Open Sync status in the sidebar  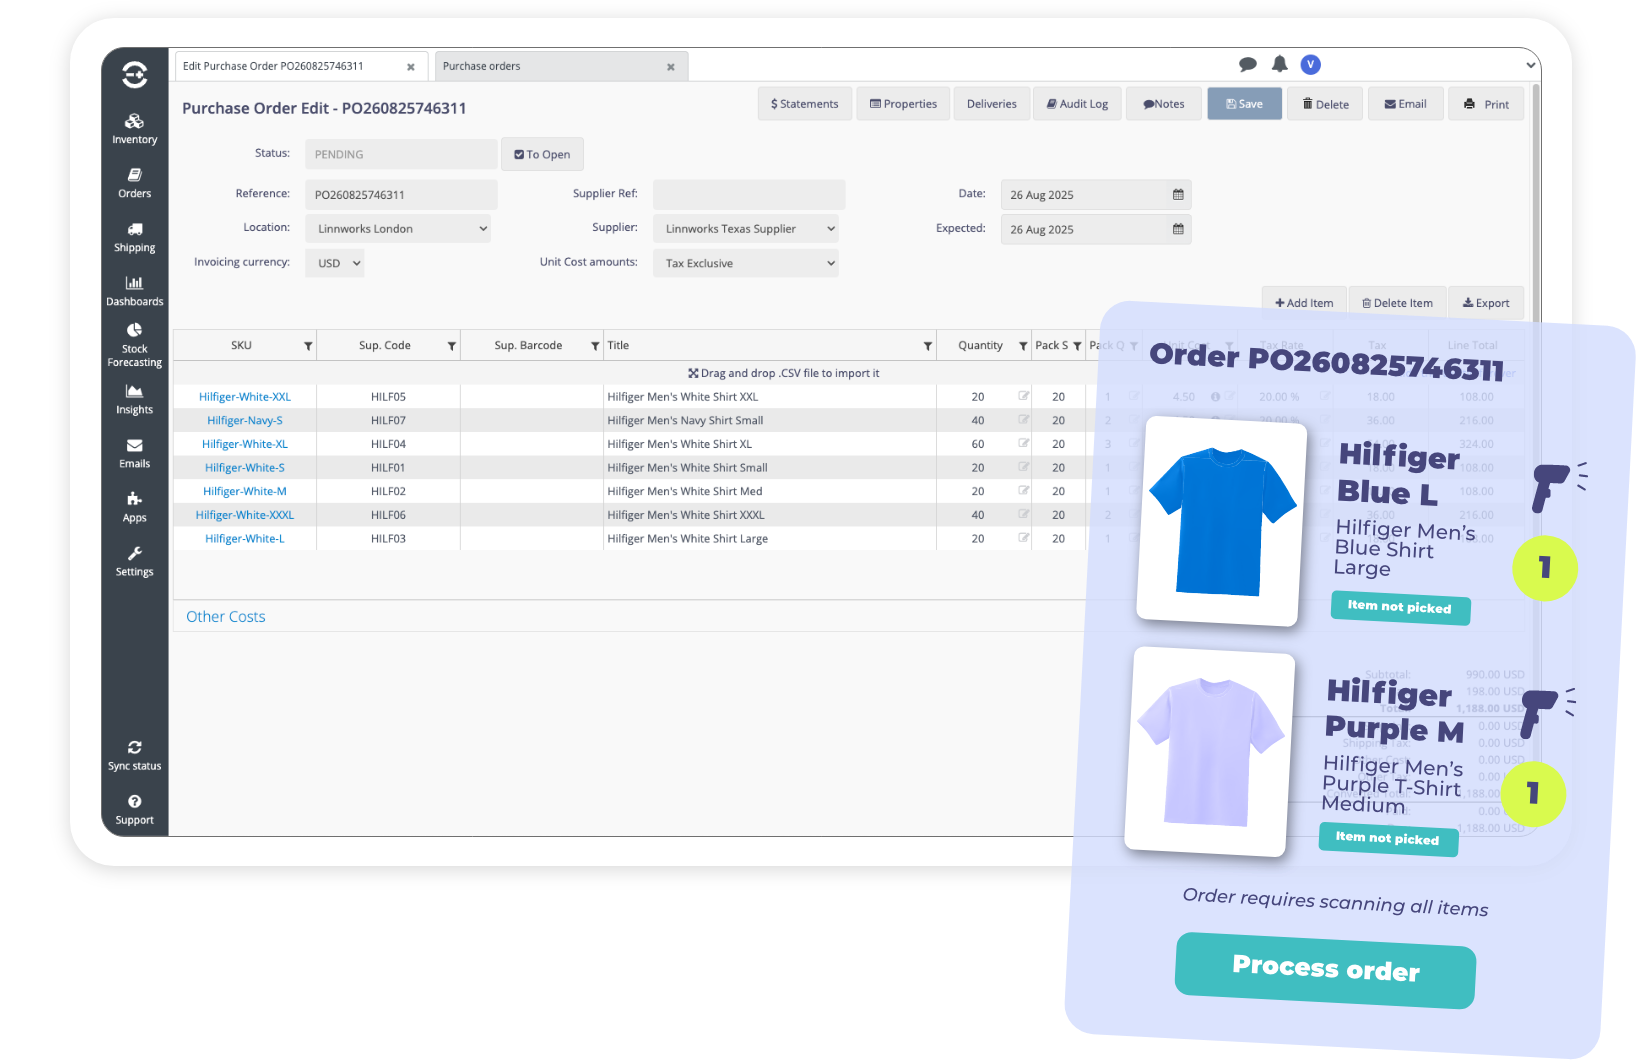tap(134, 755)
